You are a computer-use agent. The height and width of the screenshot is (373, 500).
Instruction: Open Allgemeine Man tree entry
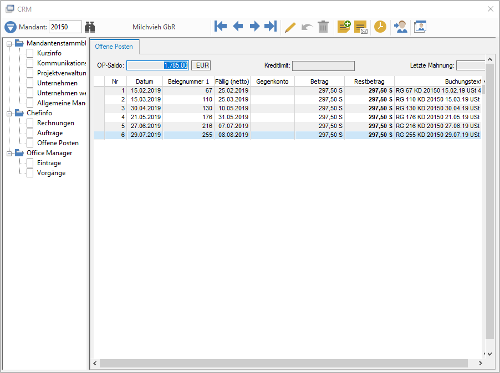(61, 103)
